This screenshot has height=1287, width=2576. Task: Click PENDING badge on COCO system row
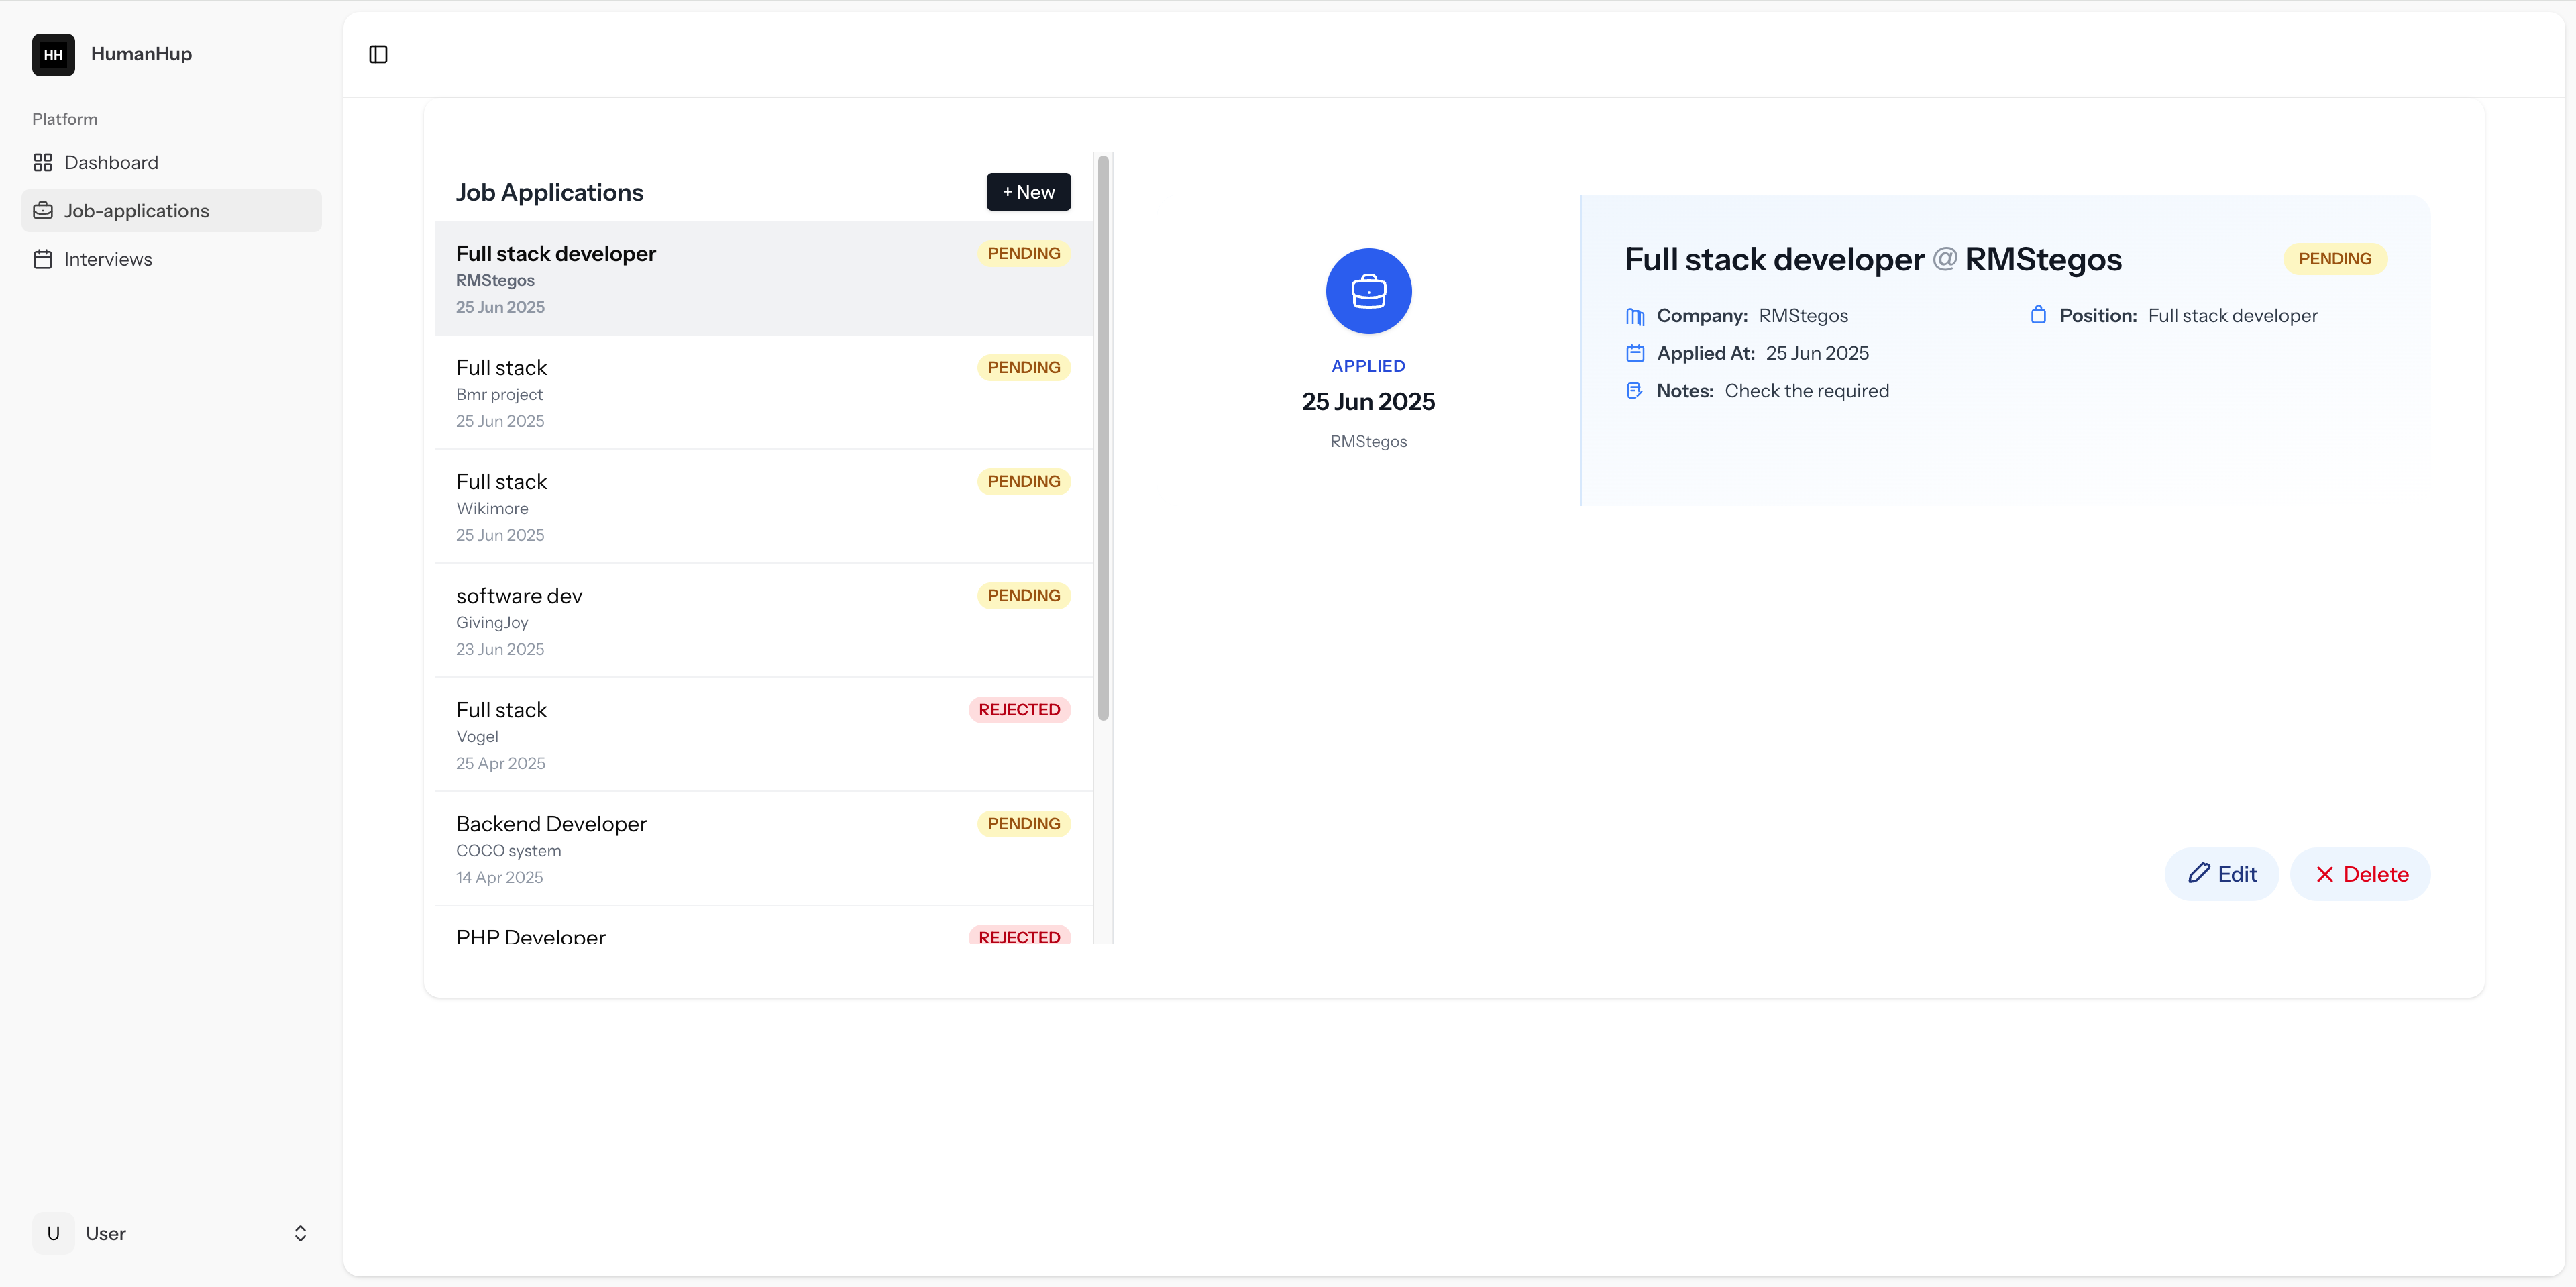tap(1023, 823)
